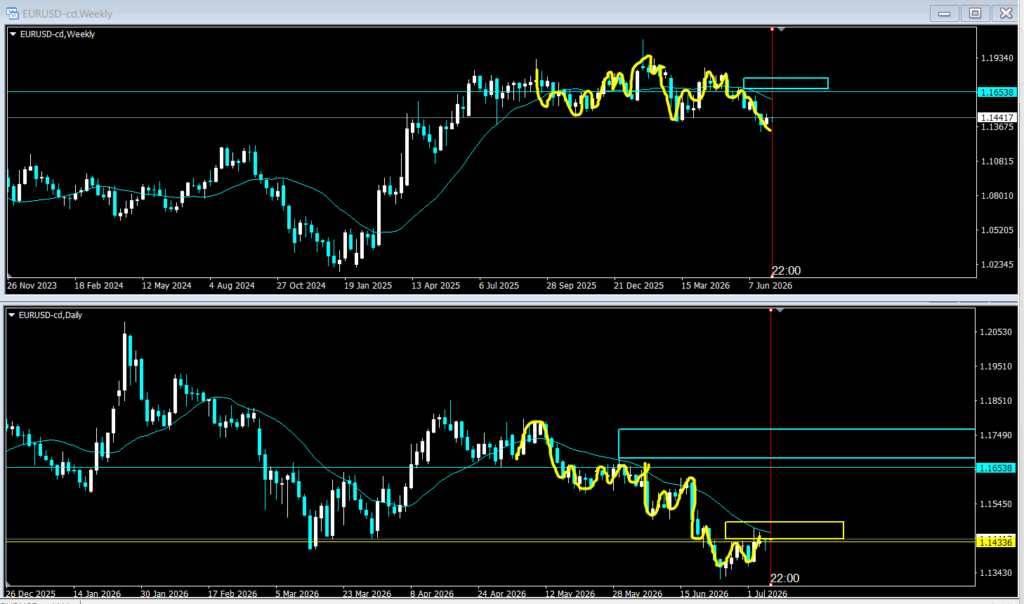Image resolution: width=1024 pixels, height=604 pixels.
Task: Click the chart shift triangle atop Weekly chart
Action: point(780,29)
